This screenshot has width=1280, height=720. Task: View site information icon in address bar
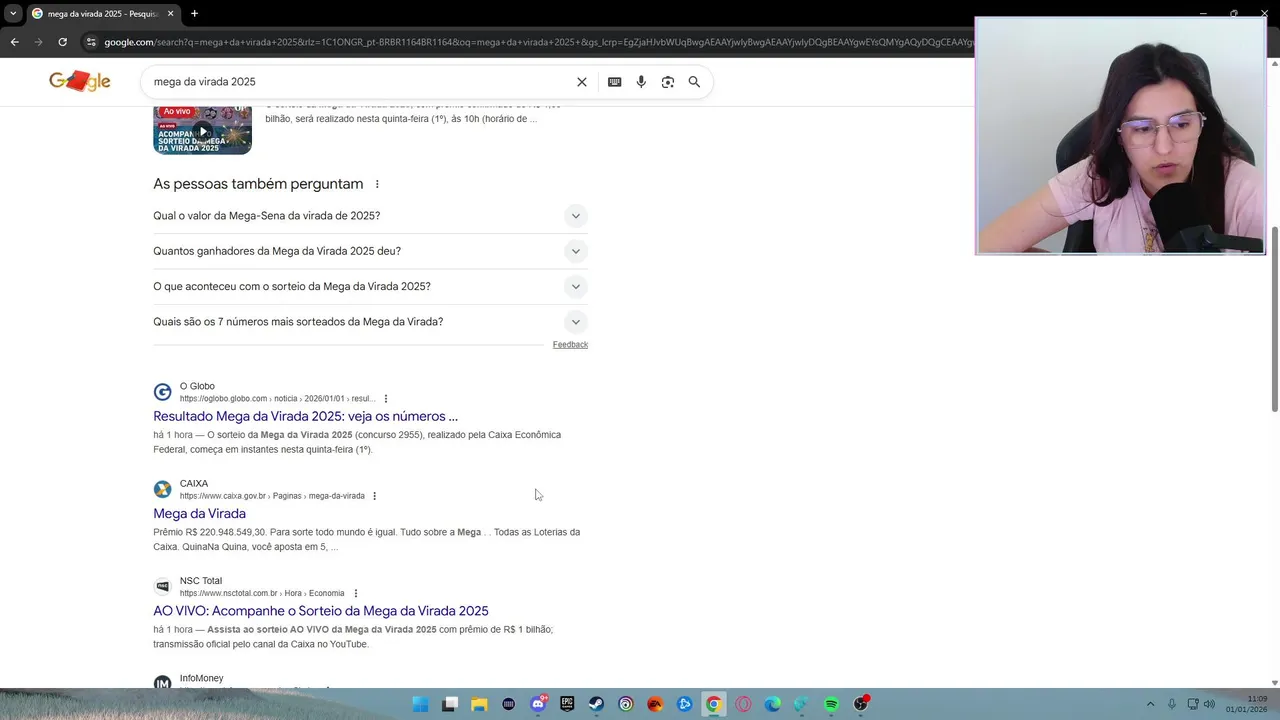point(91,42)
